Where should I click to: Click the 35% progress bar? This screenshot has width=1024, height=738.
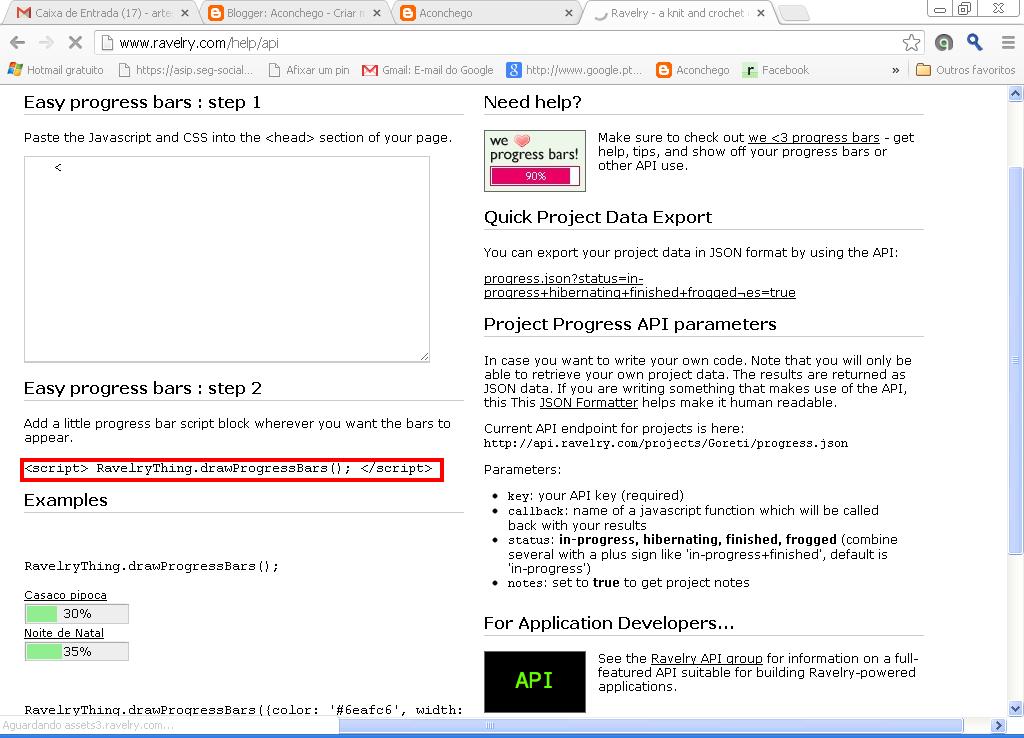76,652
